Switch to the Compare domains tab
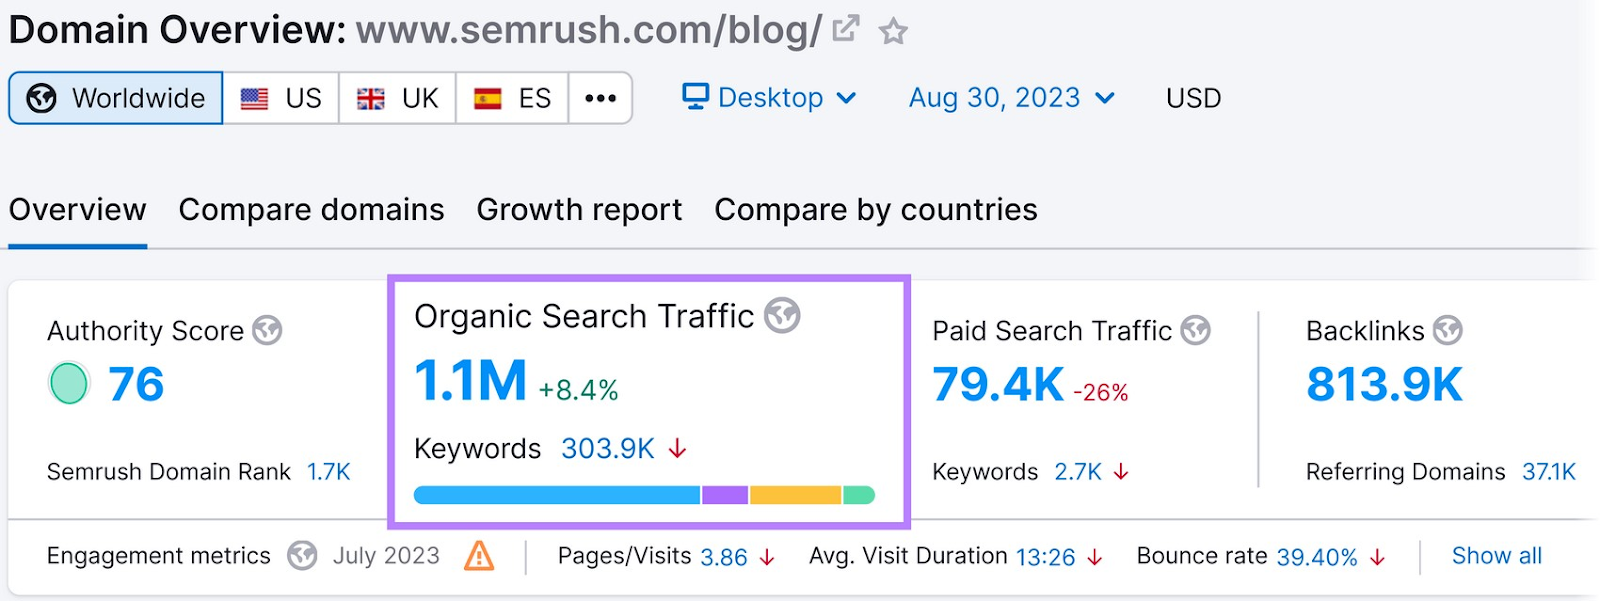 coord(311,210)
